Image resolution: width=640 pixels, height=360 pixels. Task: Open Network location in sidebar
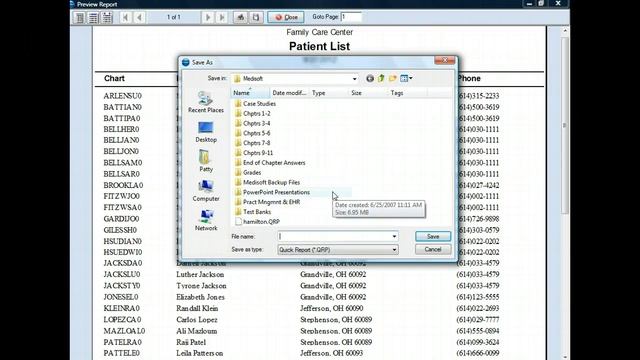coord(206,220)
